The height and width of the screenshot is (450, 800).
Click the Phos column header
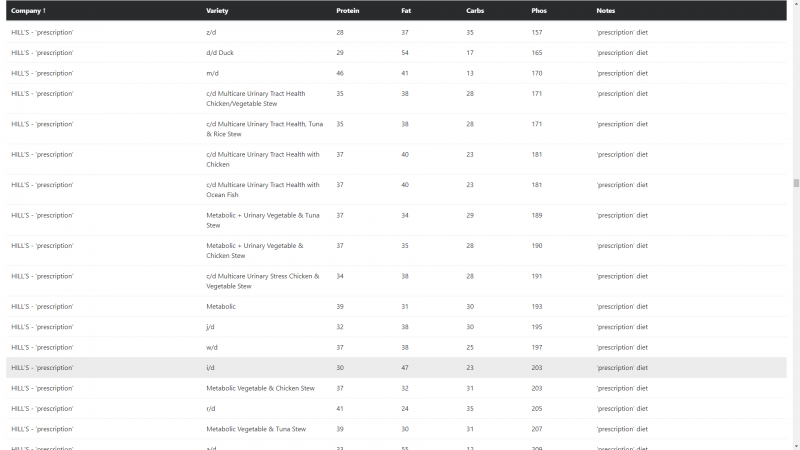[x=539, y=11]
